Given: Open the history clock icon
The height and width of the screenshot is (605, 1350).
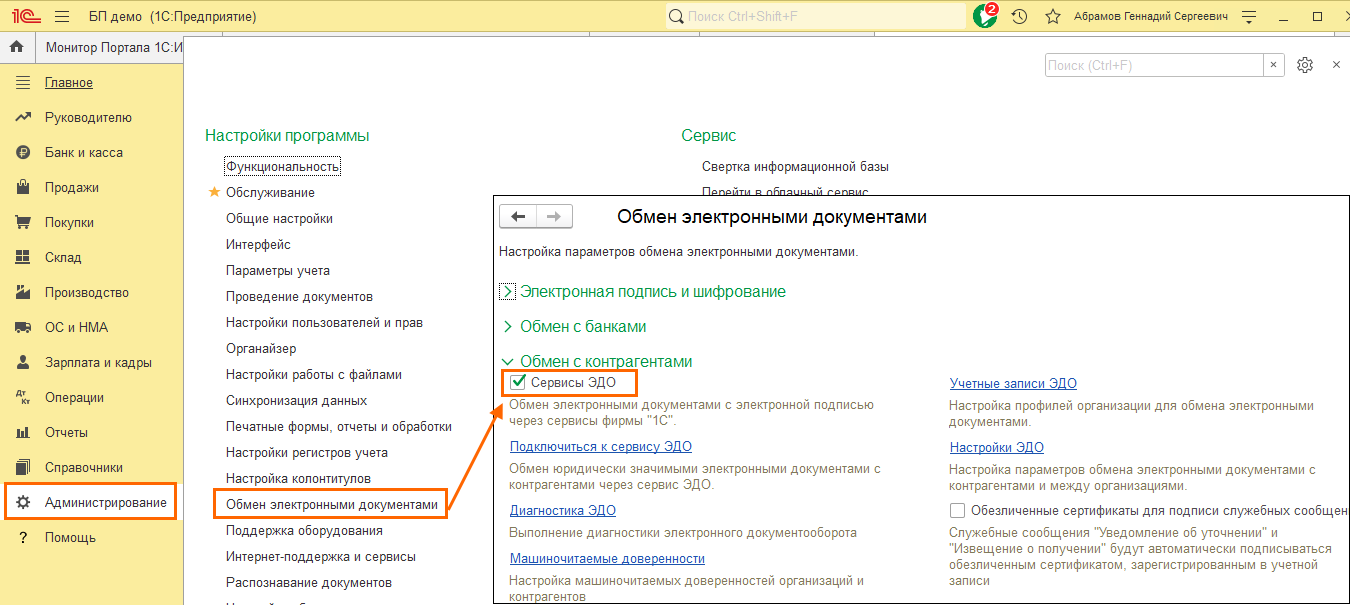Looking at the screenshot, I should [x=1019, y=17].
